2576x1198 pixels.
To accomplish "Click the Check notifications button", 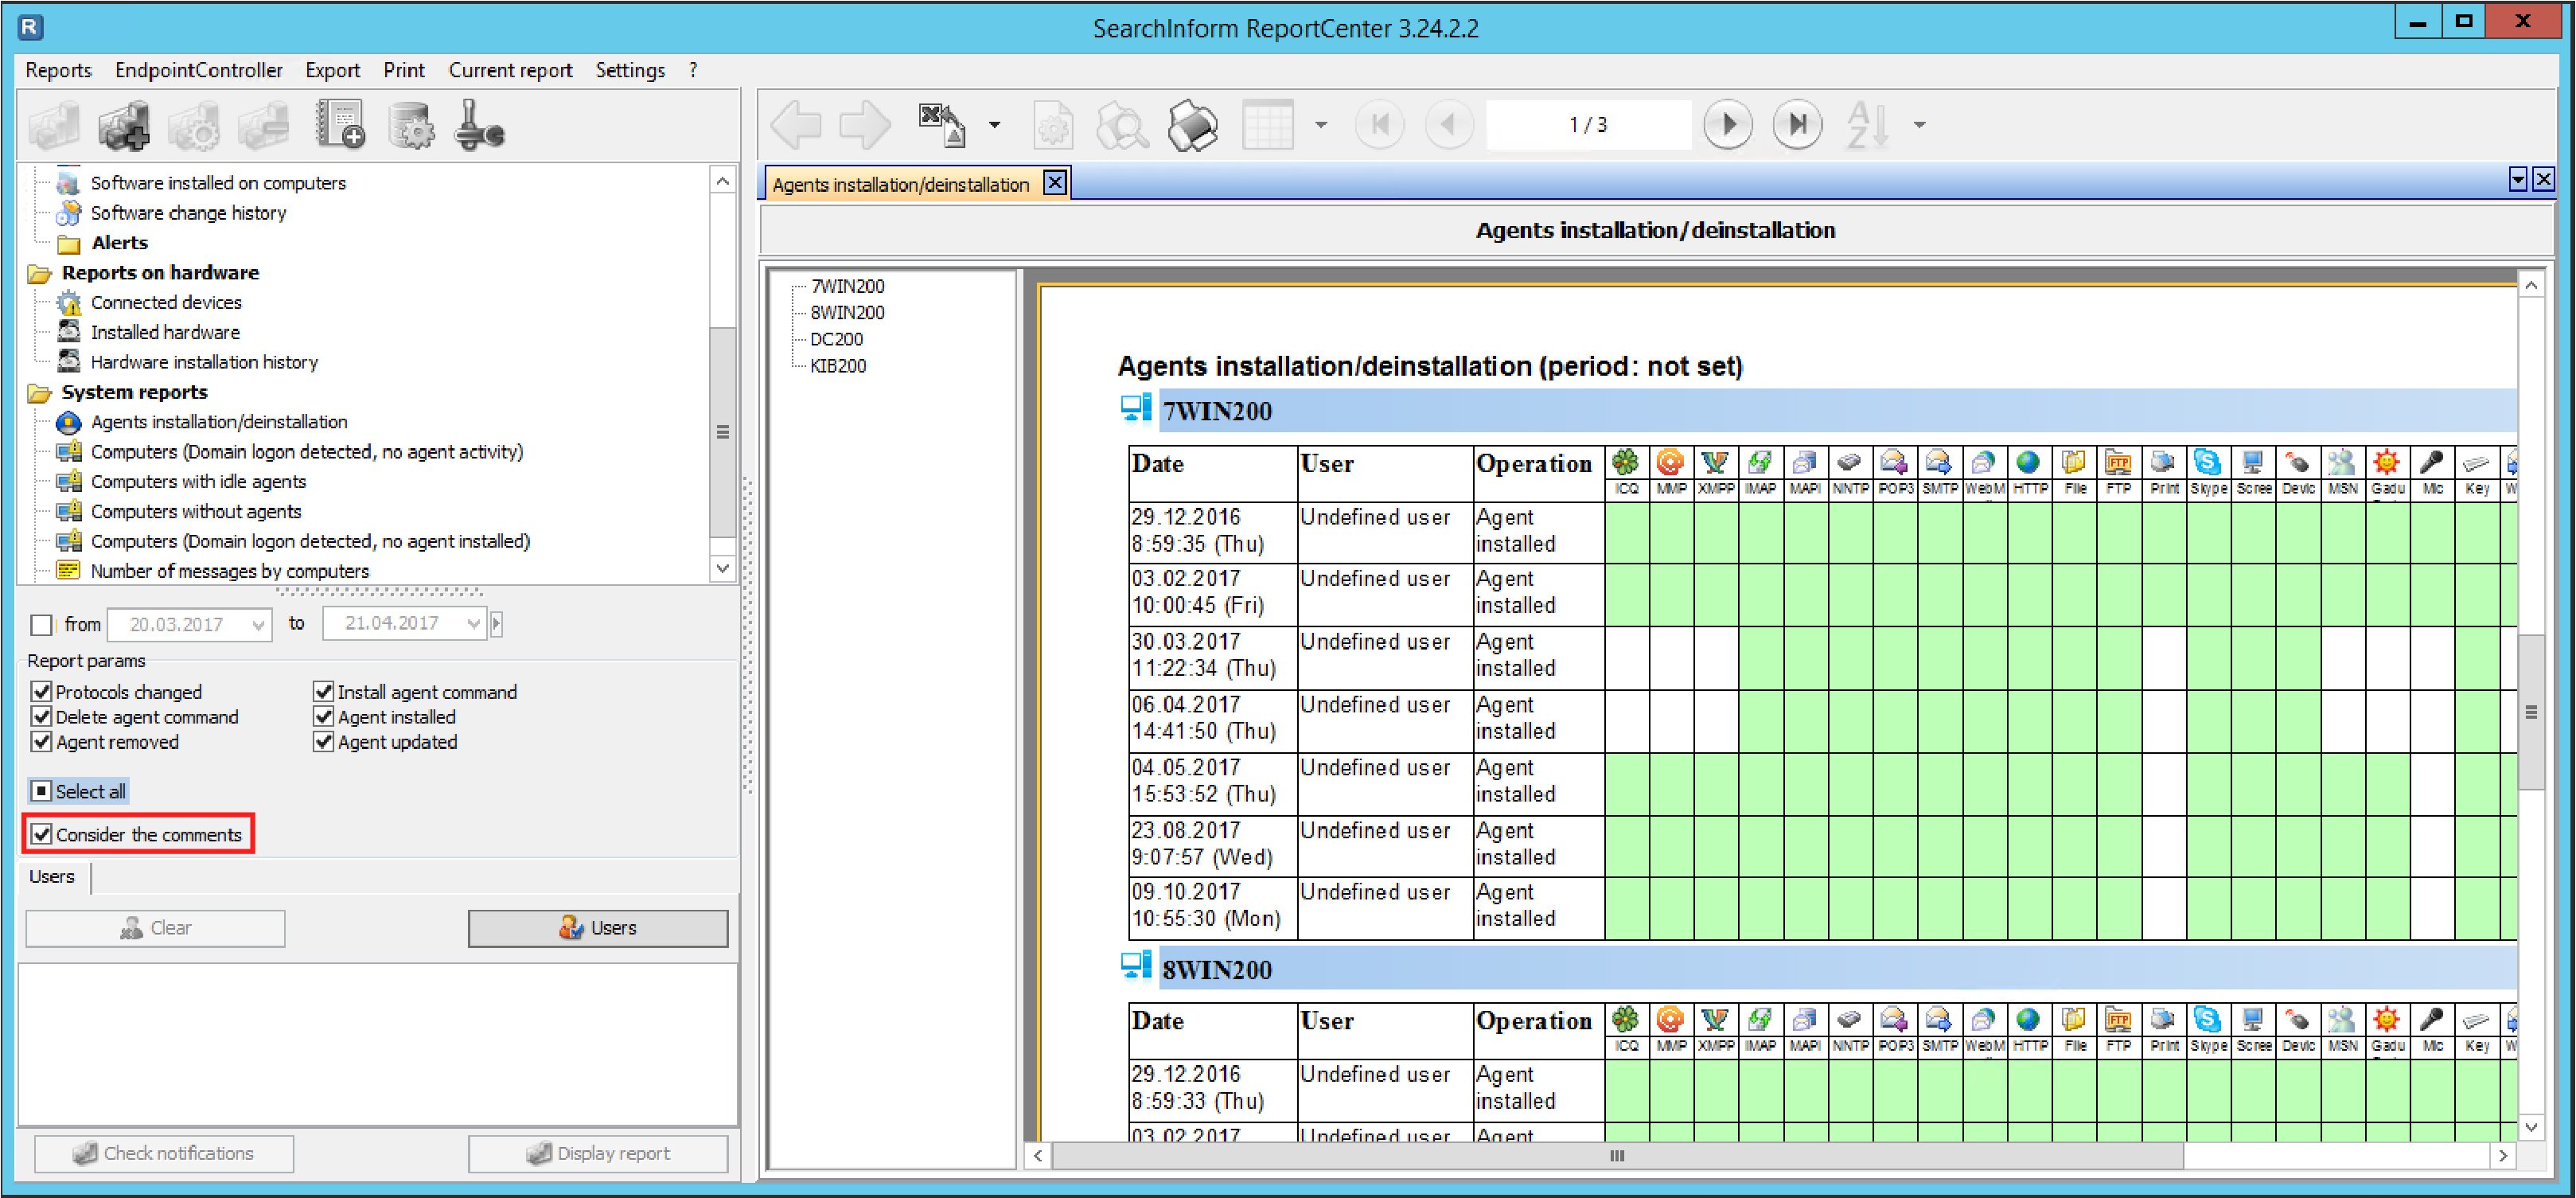I will 164,1153.
